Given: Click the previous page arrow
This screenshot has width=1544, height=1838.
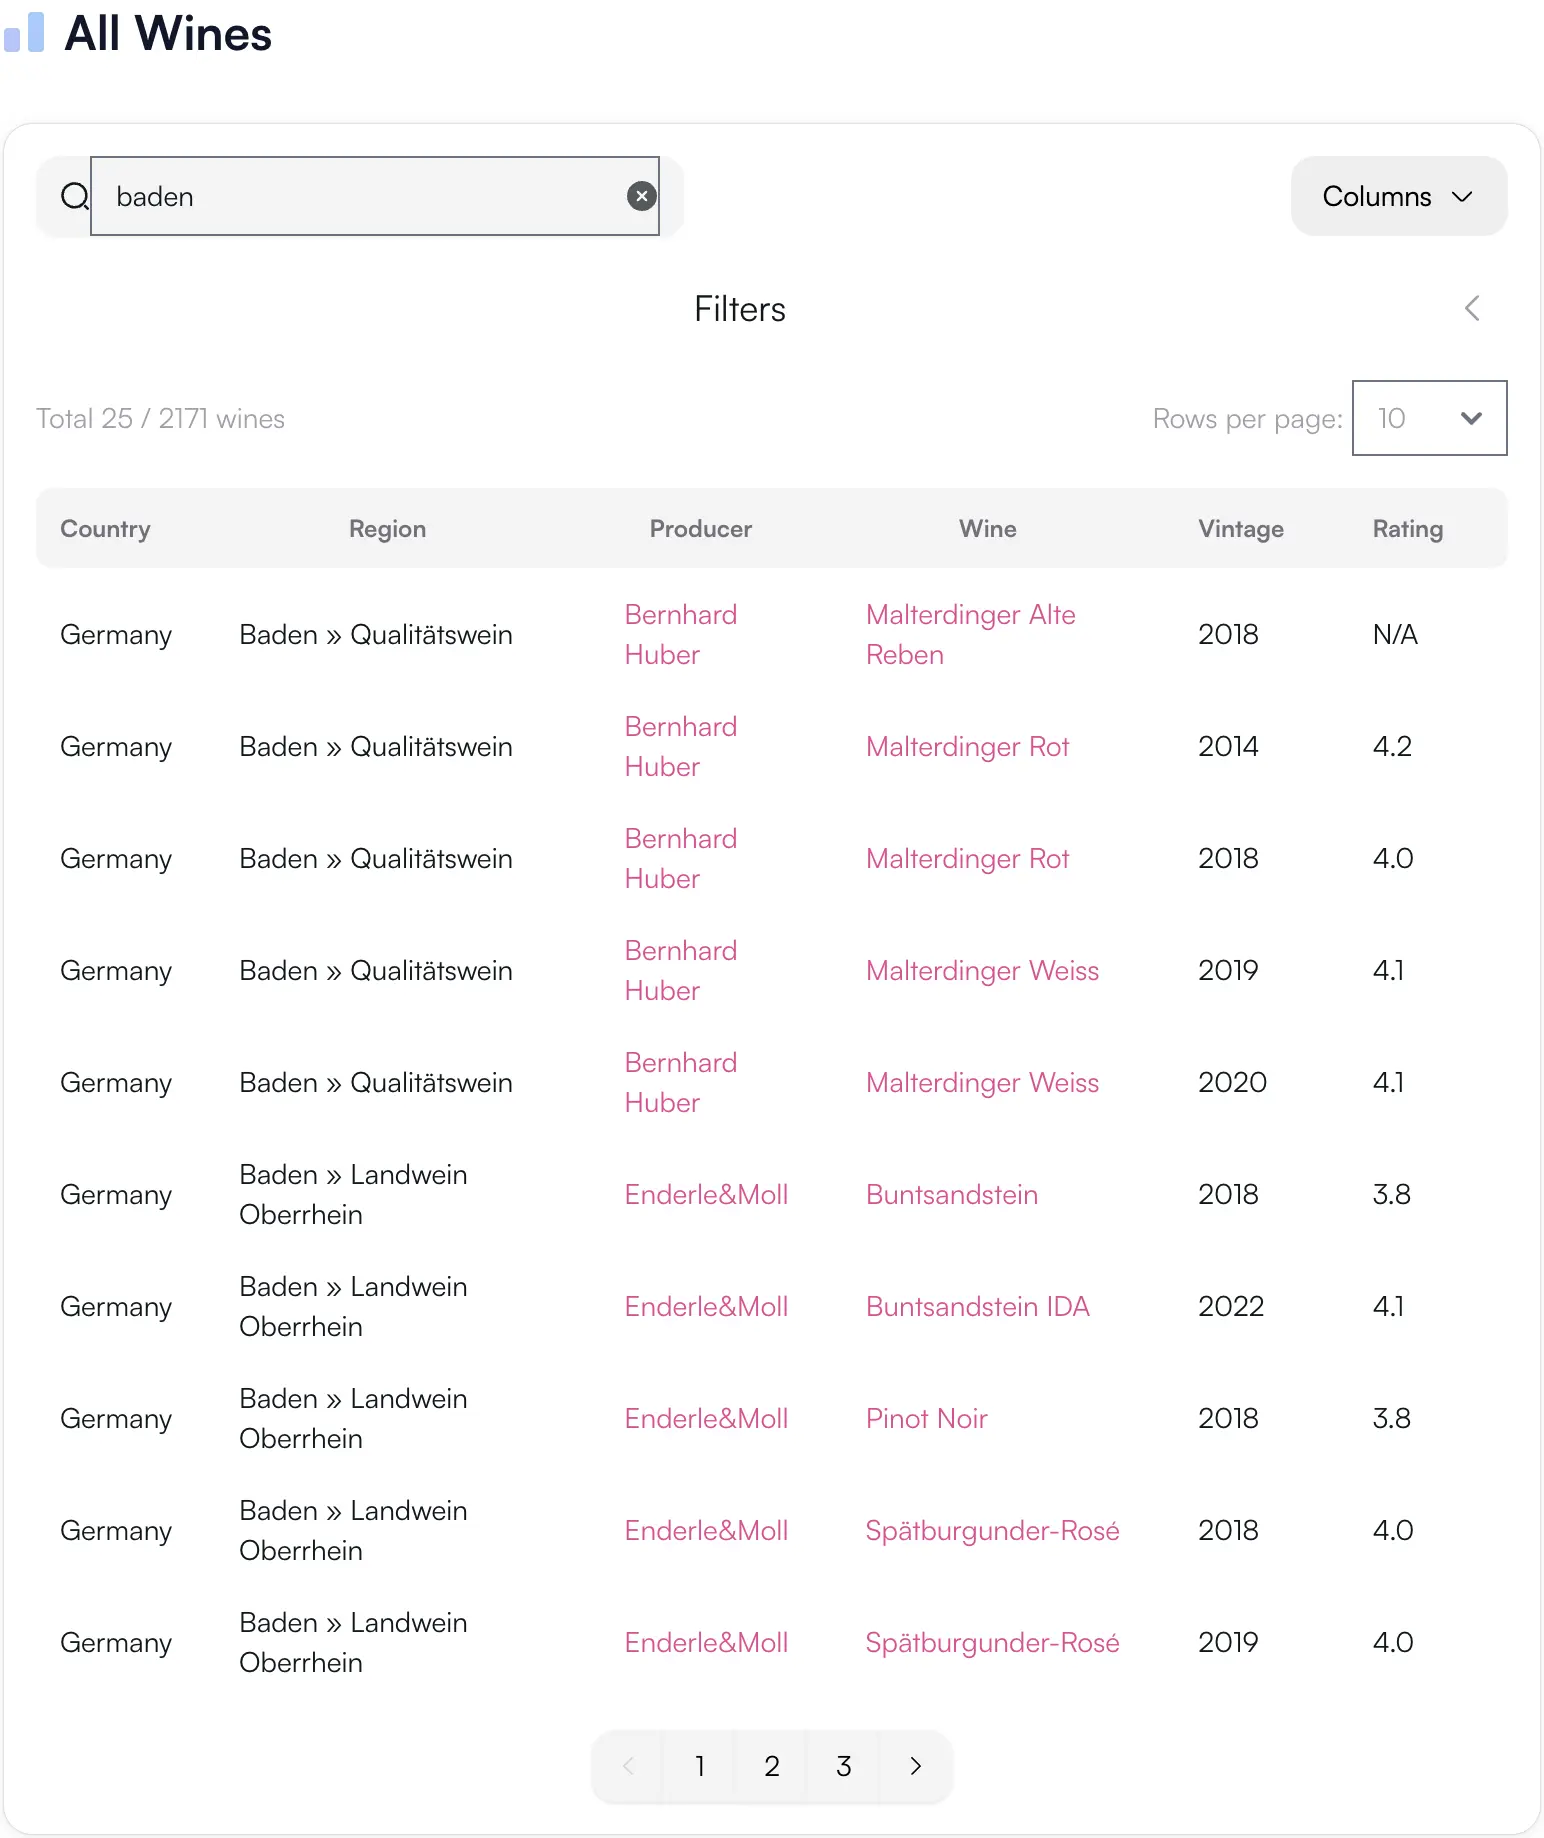Looking at the screenshot, I should (628, 1766).
